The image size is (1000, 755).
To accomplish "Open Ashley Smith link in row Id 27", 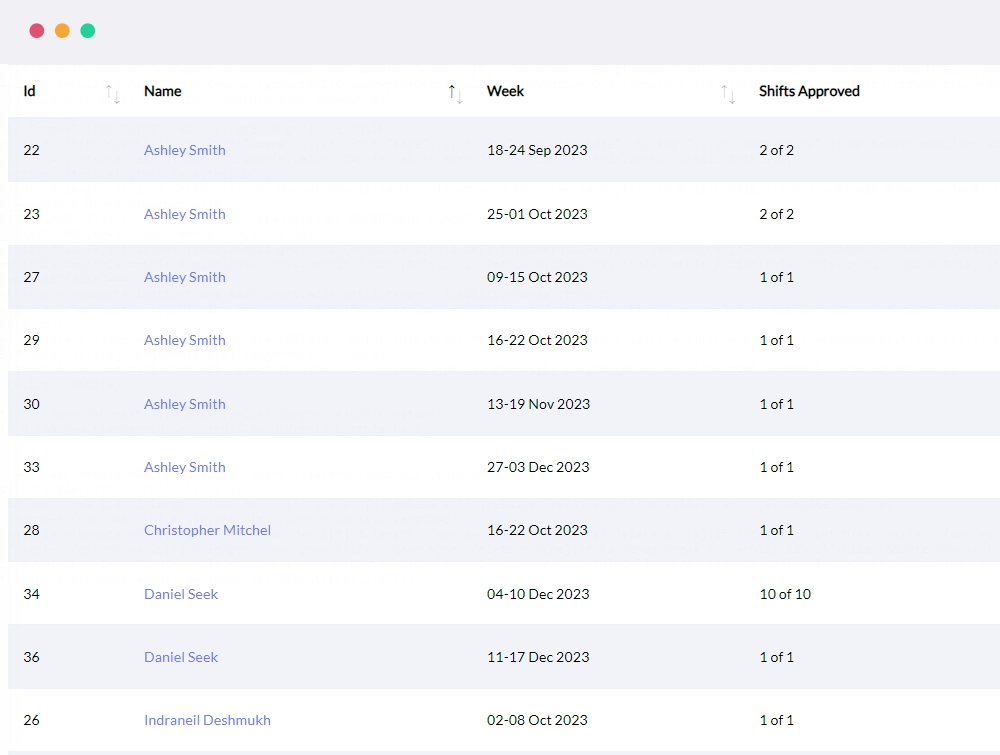I will pos(185,277).
